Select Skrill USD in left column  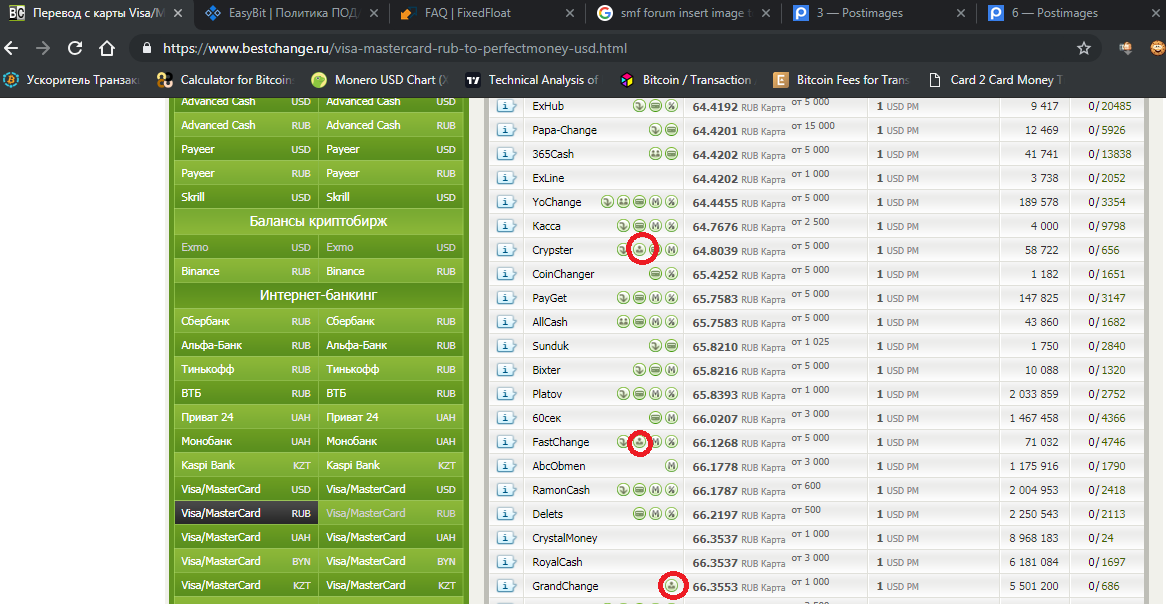(x=246, y=197)
